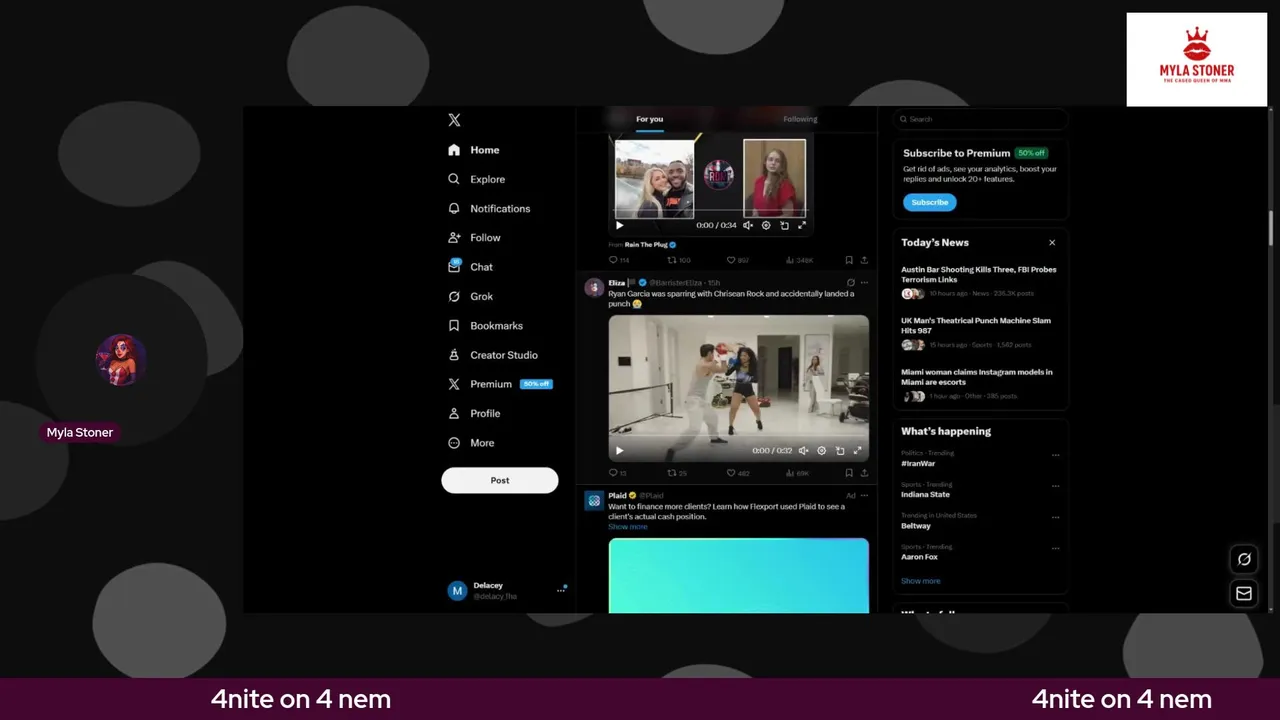Bookmark the Rain The Plug post

pyautogui.click(x=849, y=260)
